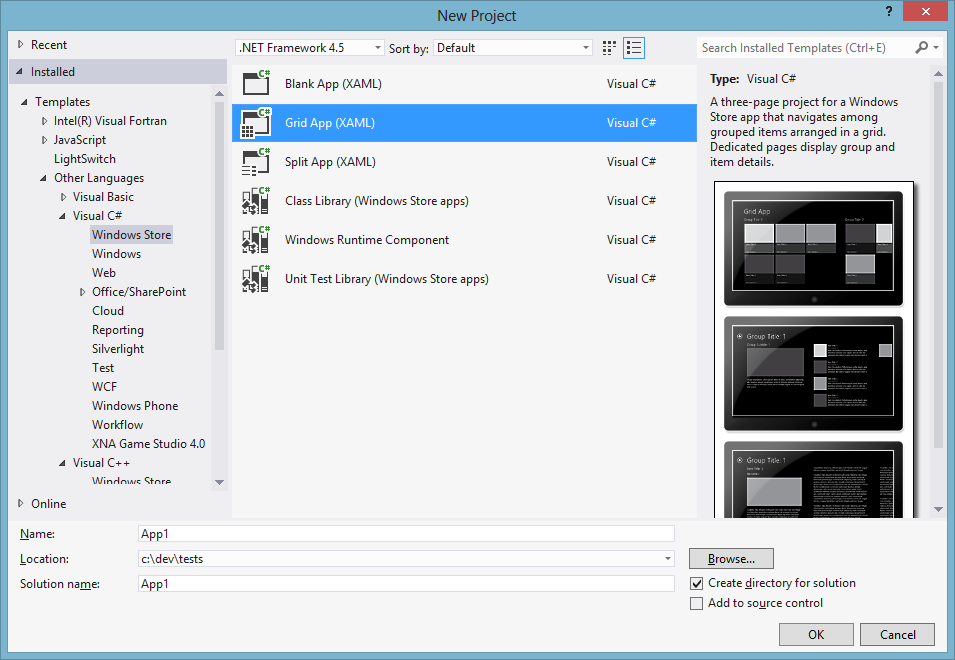Select the Unit Test Library icon
955x660 pixels.
(257, 279)
